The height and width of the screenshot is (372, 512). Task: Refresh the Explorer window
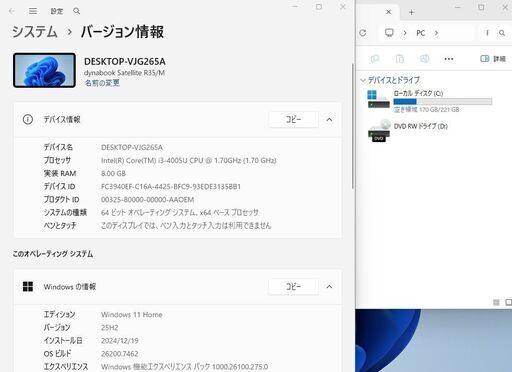pos(363,33)
